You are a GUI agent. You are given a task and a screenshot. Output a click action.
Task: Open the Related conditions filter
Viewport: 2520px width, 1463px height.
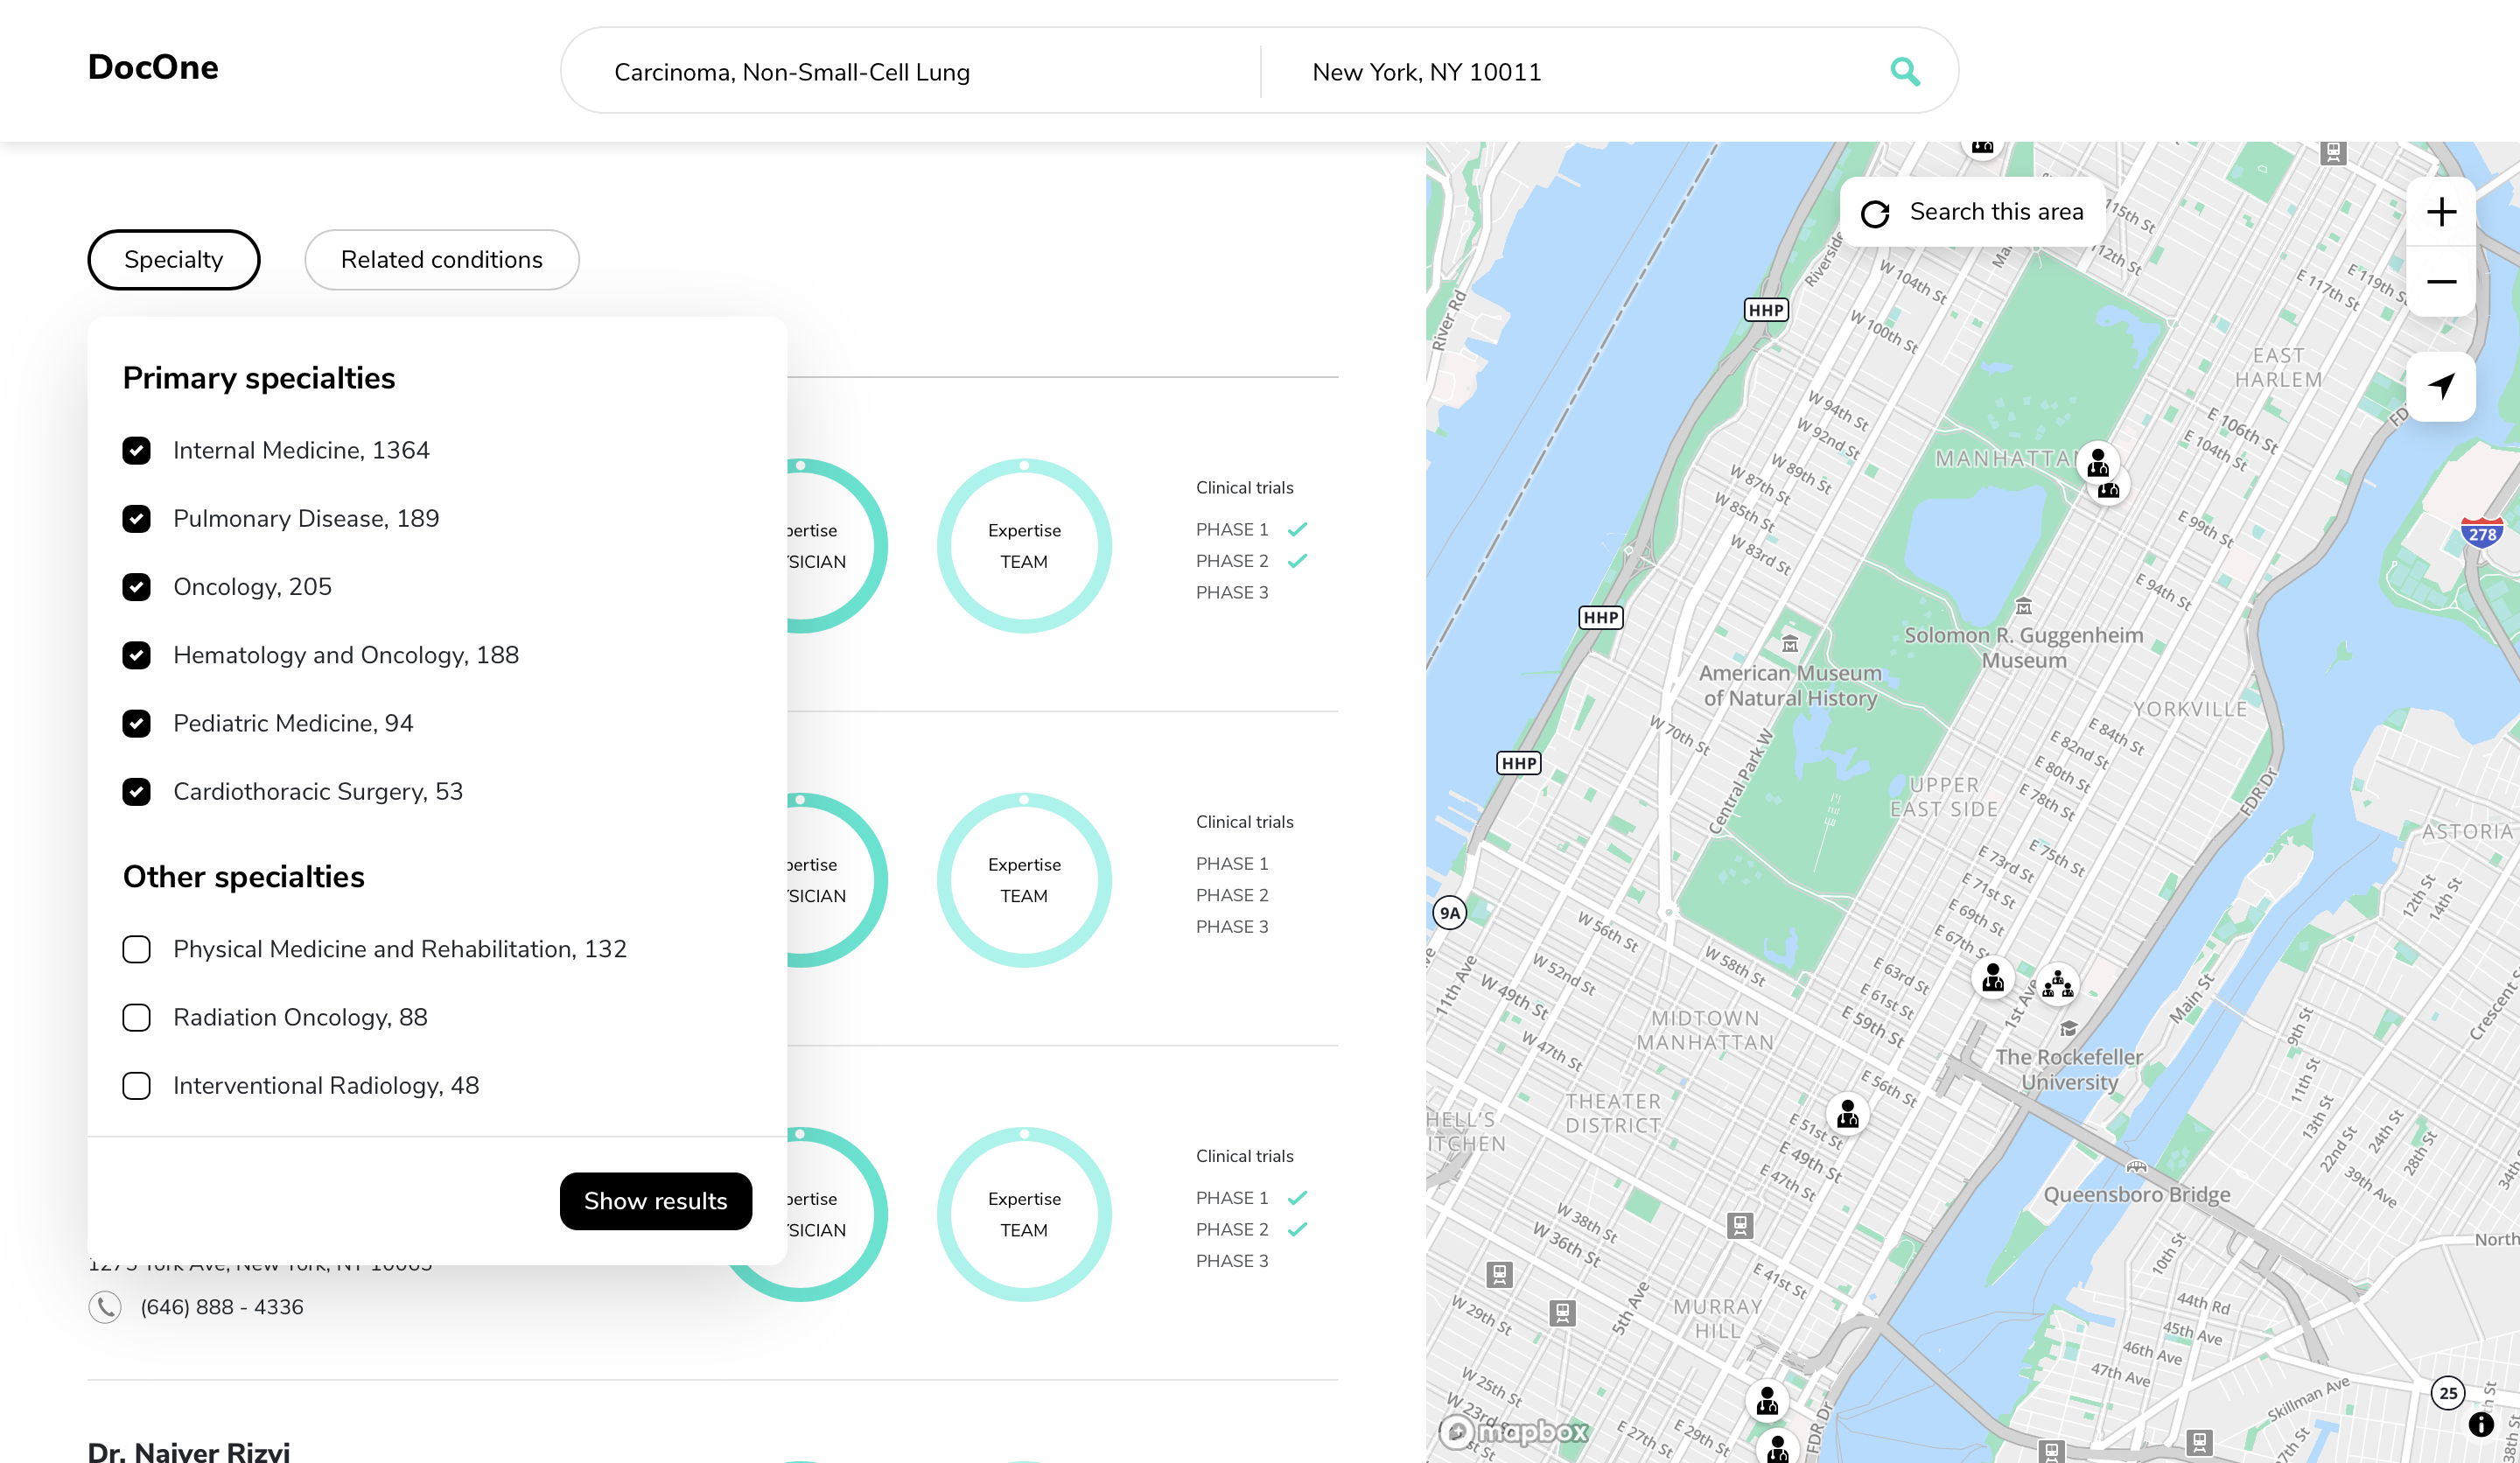pos(441,260)
